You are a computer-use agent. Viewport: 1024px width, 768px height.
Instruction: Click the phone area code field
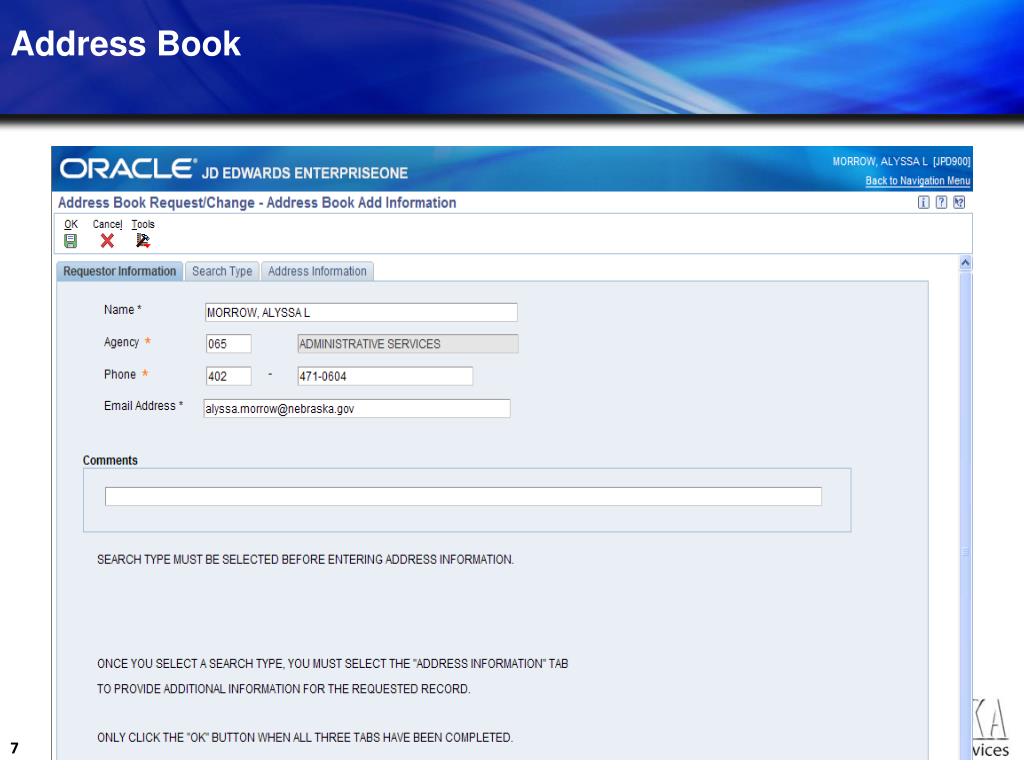click(x=228, y=376)
